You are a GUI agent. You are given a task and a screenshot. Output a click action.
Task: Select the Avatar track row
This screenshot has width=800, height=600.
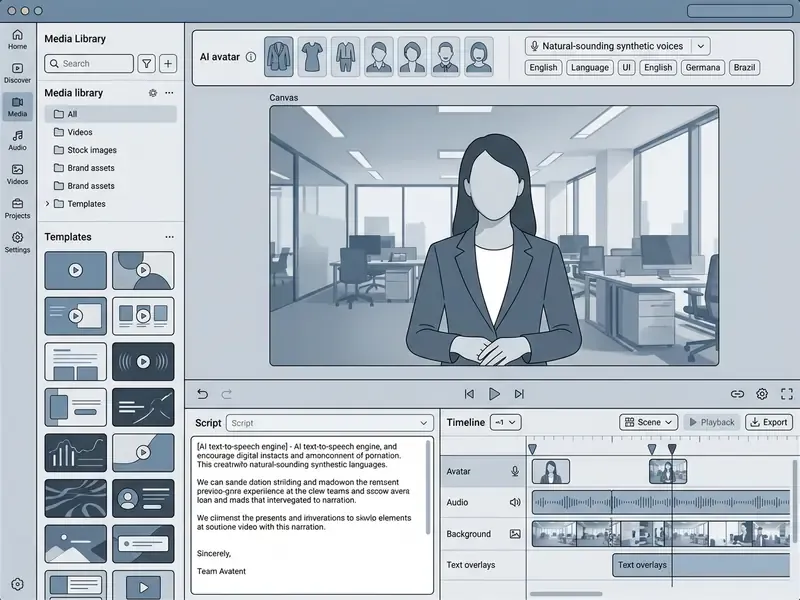click(484, 471)
